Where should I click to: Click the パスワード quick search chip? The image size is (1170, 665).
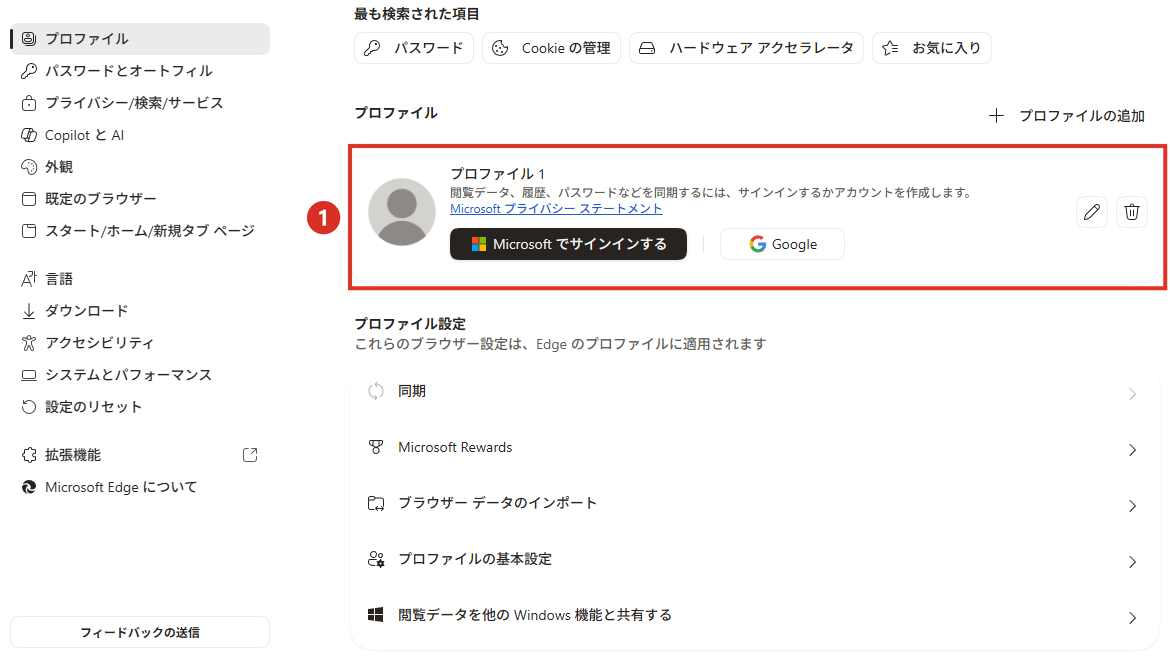[413, 48]
